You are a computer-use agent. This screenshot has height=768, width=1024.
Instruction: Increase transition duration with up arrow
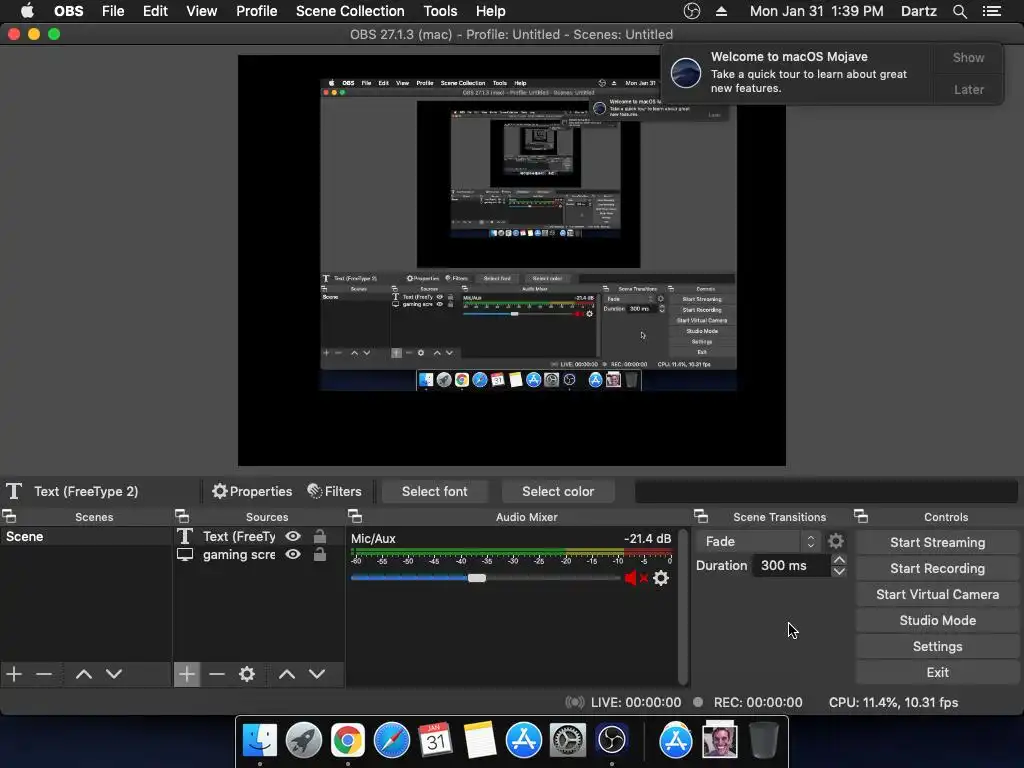pos(839,560)
